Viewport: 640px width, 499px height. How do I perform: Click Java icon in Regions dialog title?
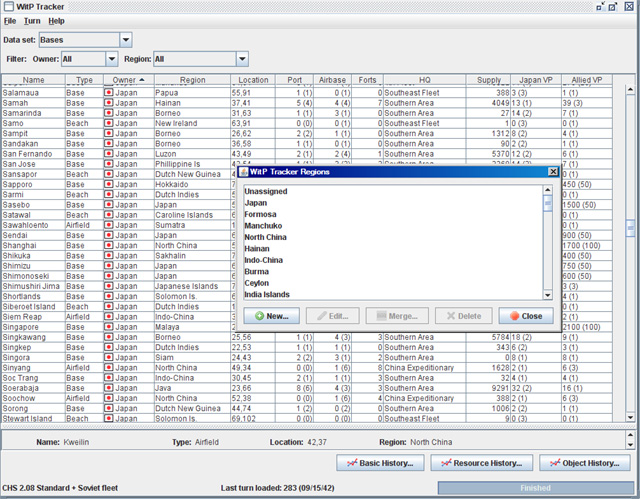tap(244, 172)
